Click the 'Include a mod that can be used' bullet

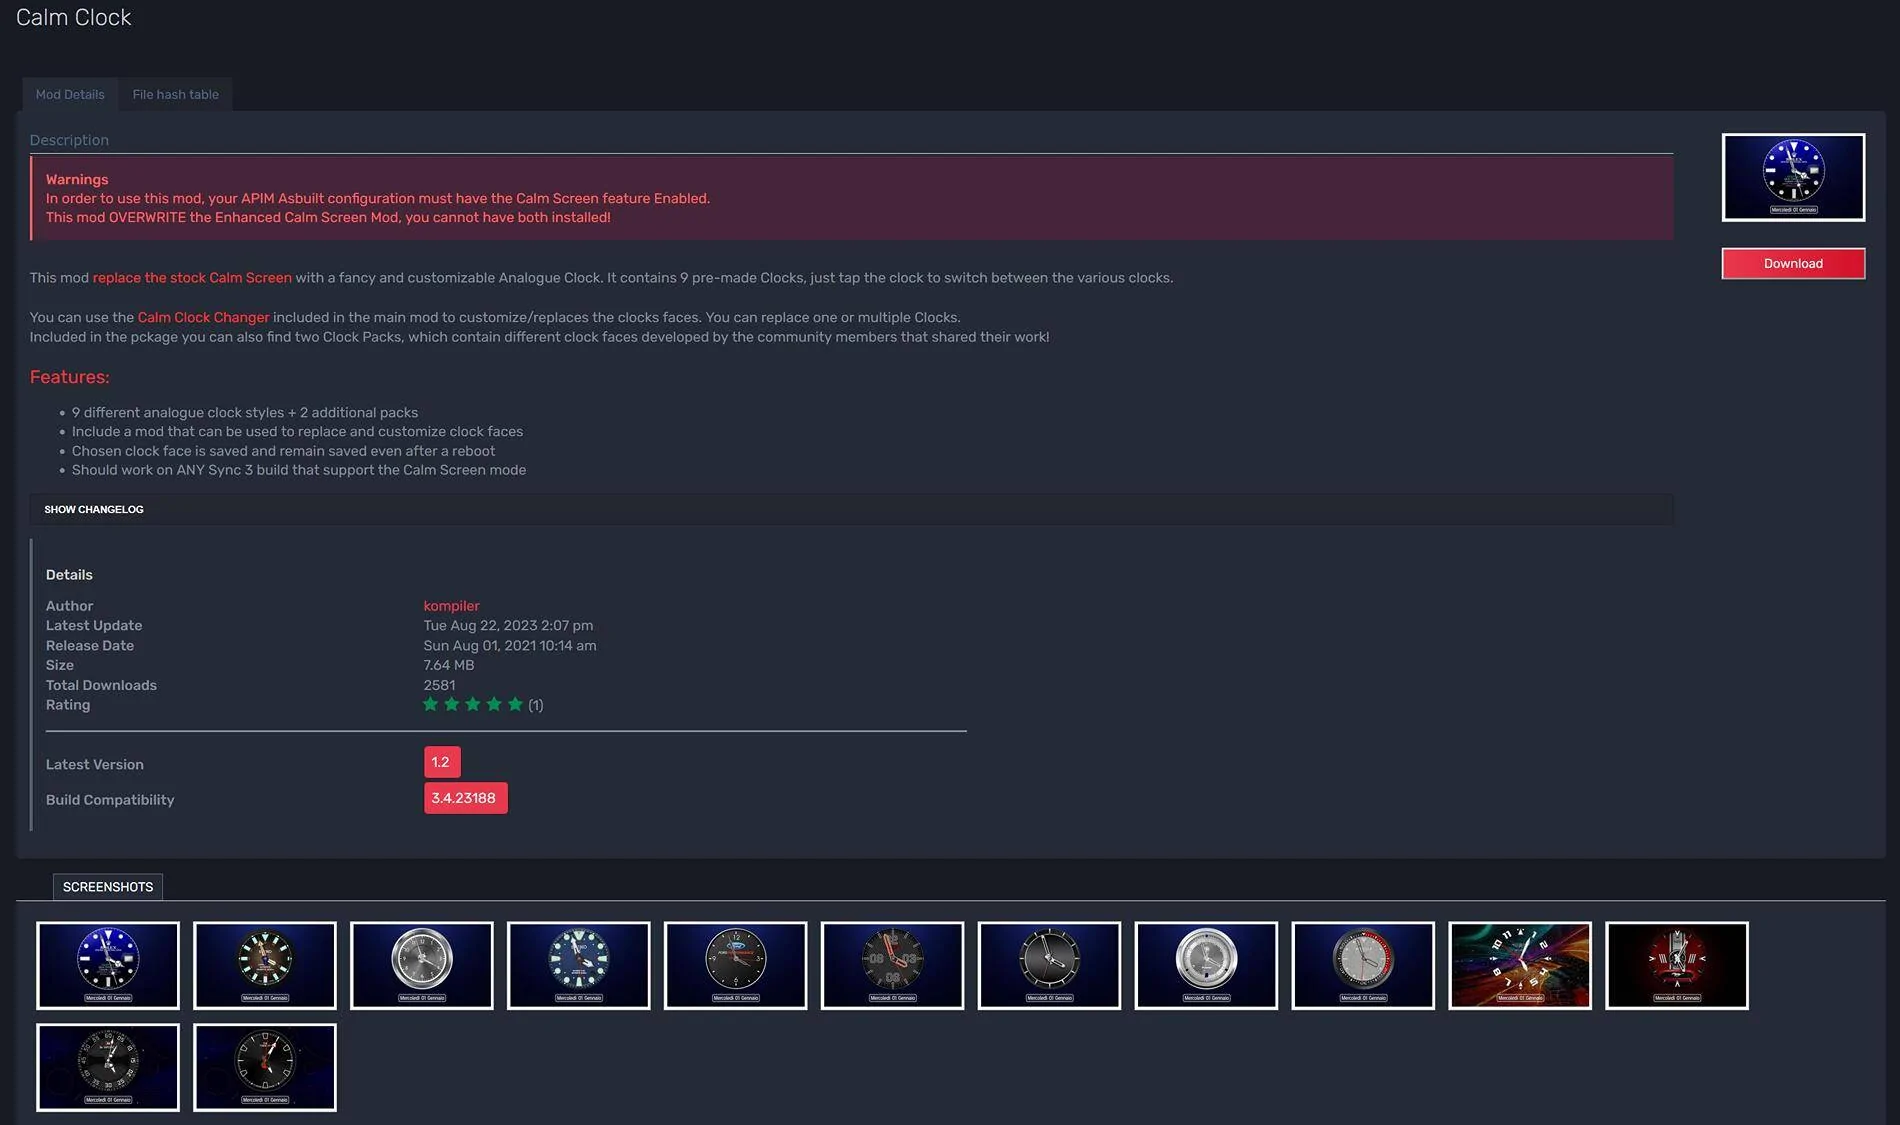click(297, 431)
